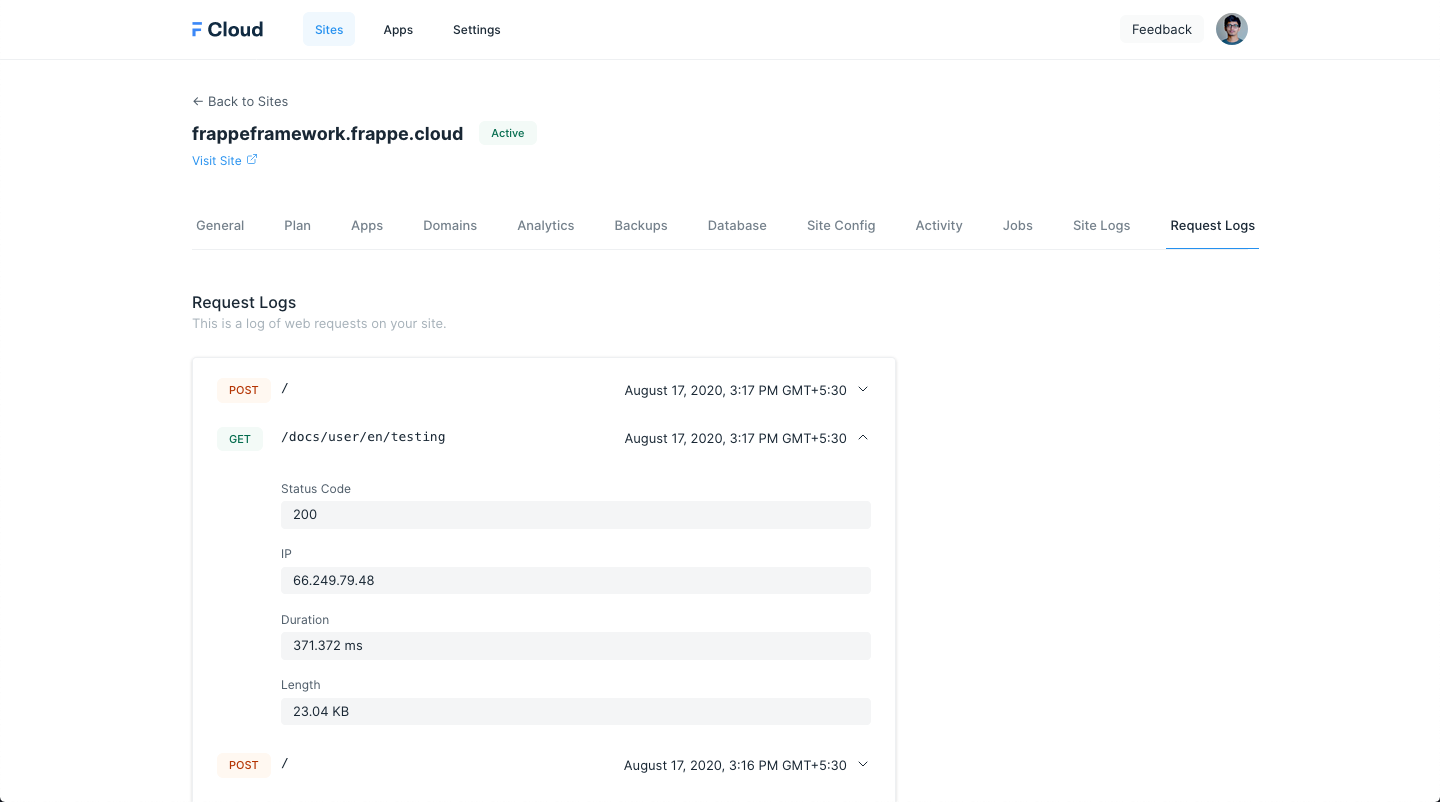Screen dimensions: 1440x802
Task: Open the Site Config tab
Action: [841, 226]
